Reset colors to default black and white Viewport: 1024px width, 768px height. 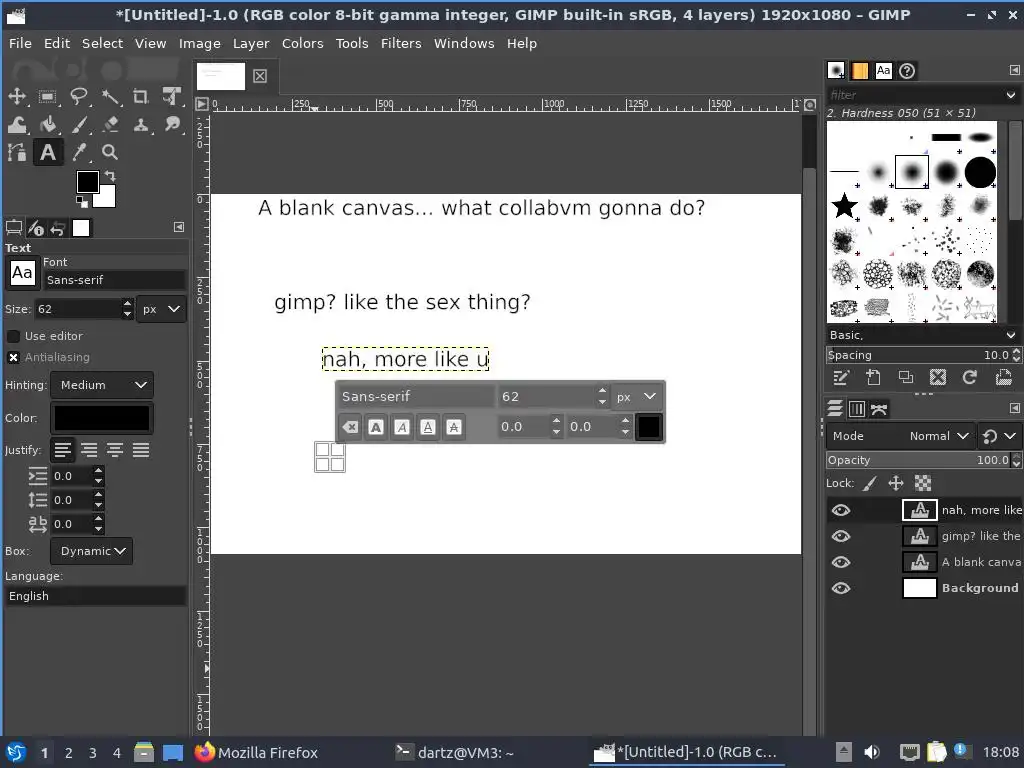tap(82, 201)
